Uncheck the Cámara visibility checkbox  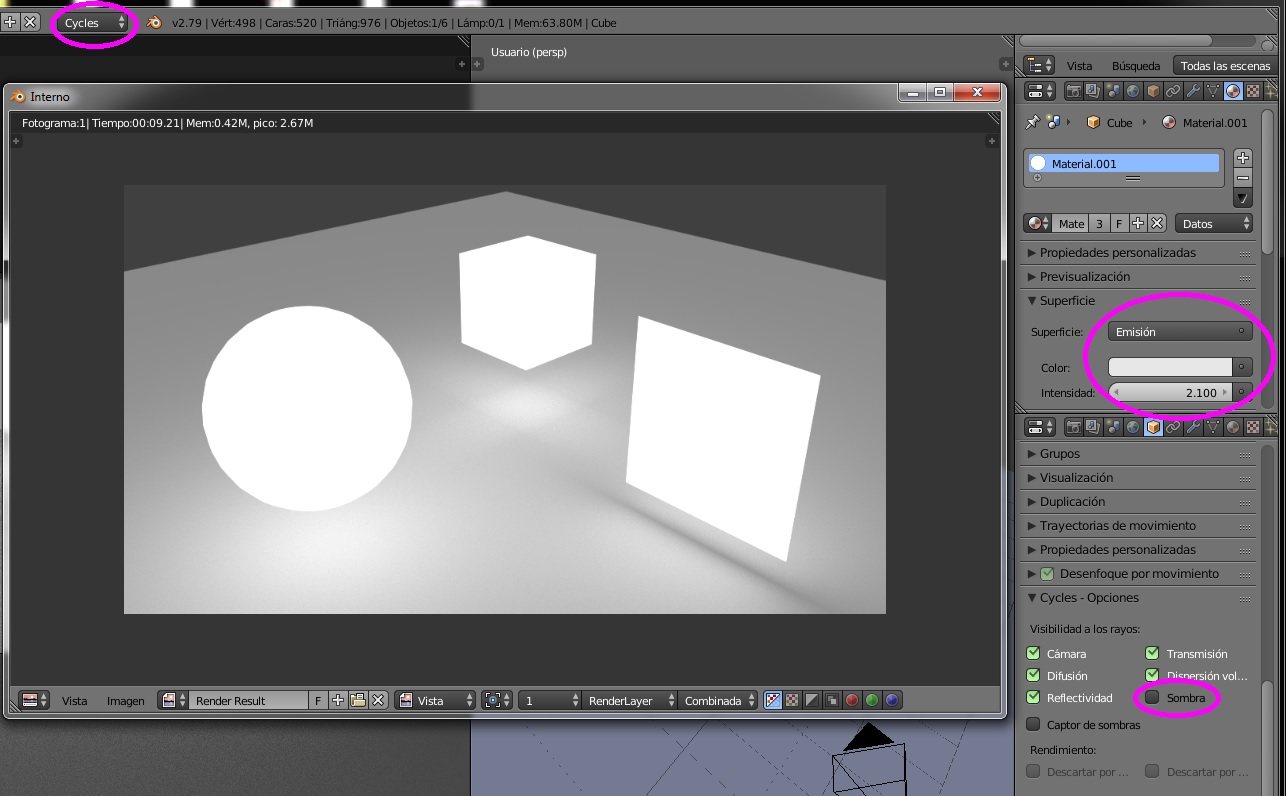(1034, 653)
